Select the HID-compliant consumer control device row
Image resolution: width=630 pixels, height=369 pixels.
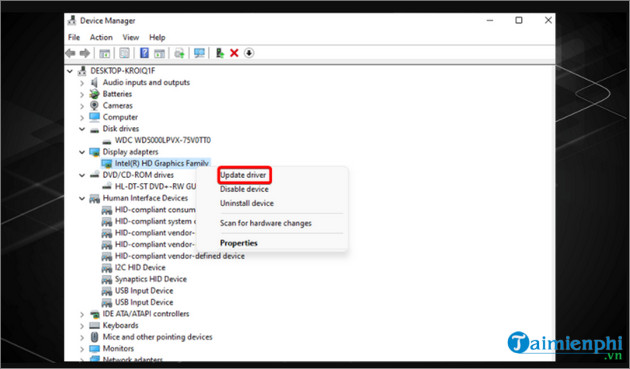pos(155,210)
